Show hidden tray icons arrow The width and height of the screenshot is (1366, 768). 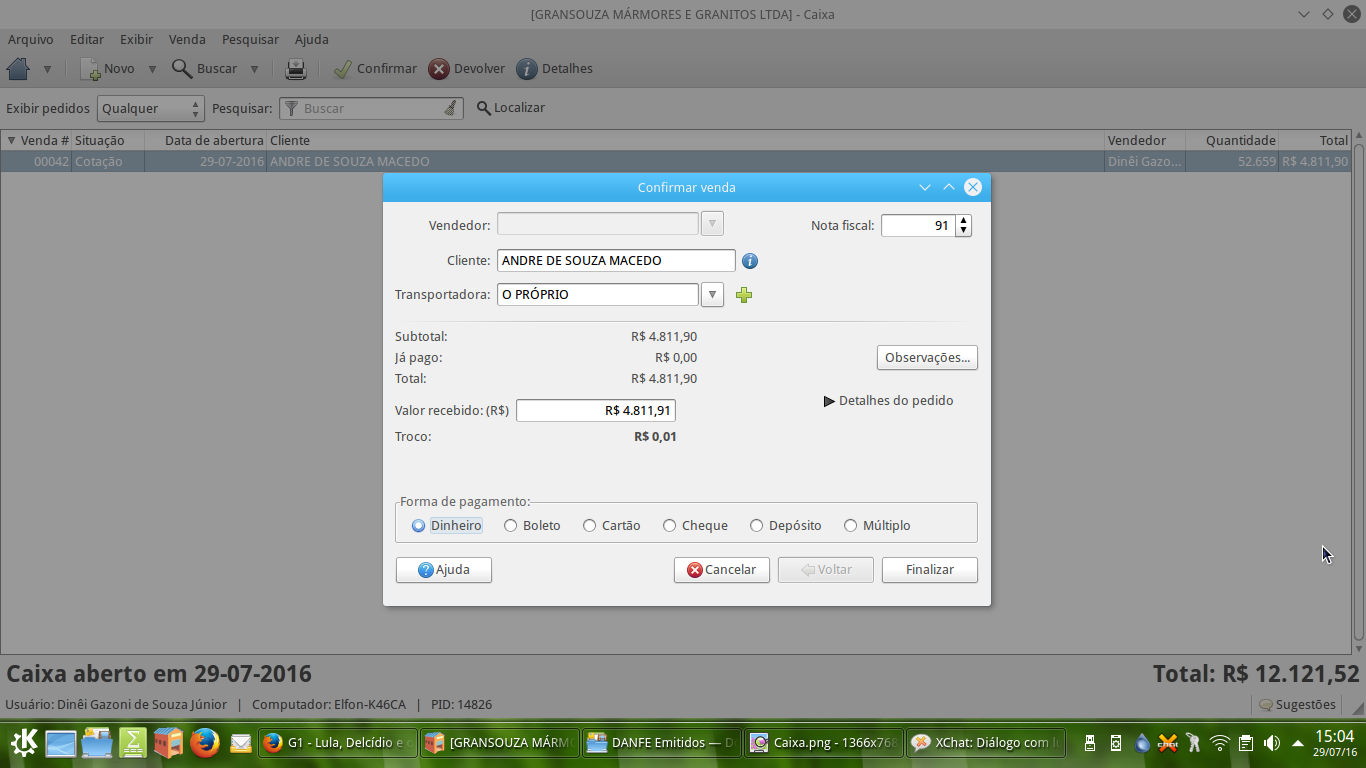(x=1297, y=743)
